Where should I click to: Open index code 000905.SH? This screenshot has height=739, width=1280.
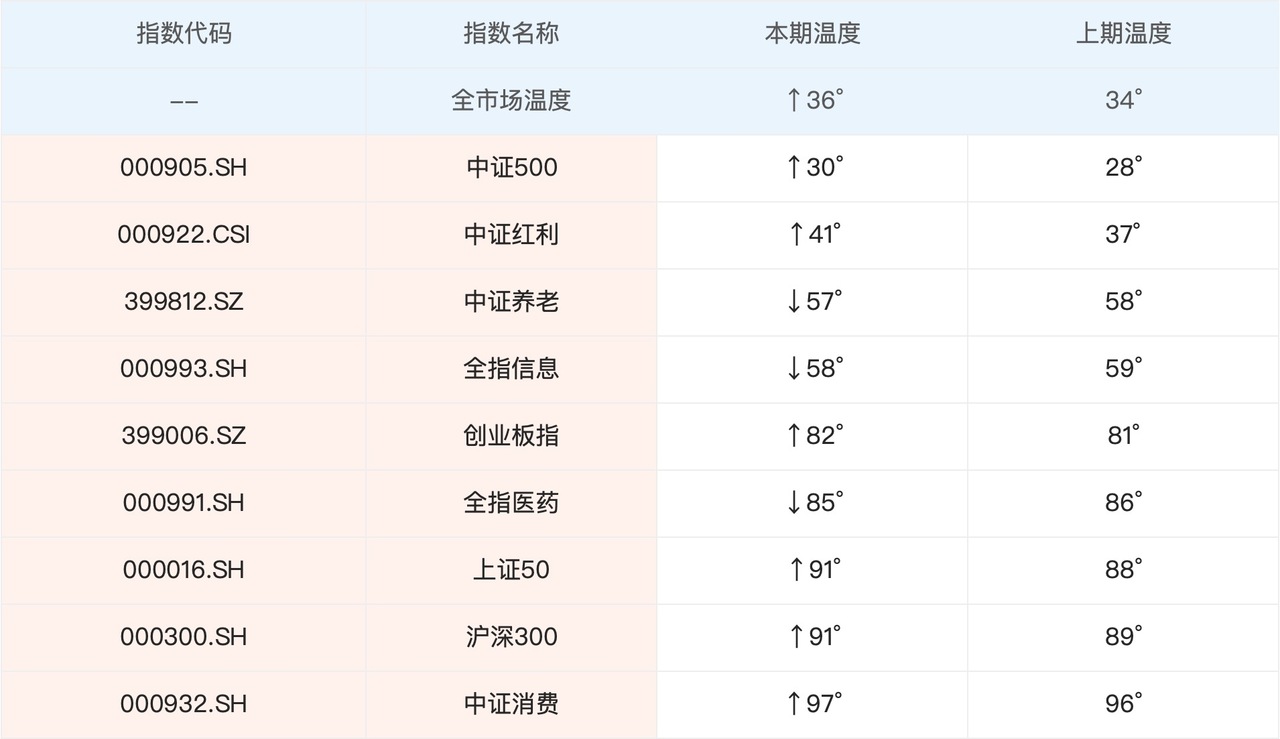coord(183,167)
